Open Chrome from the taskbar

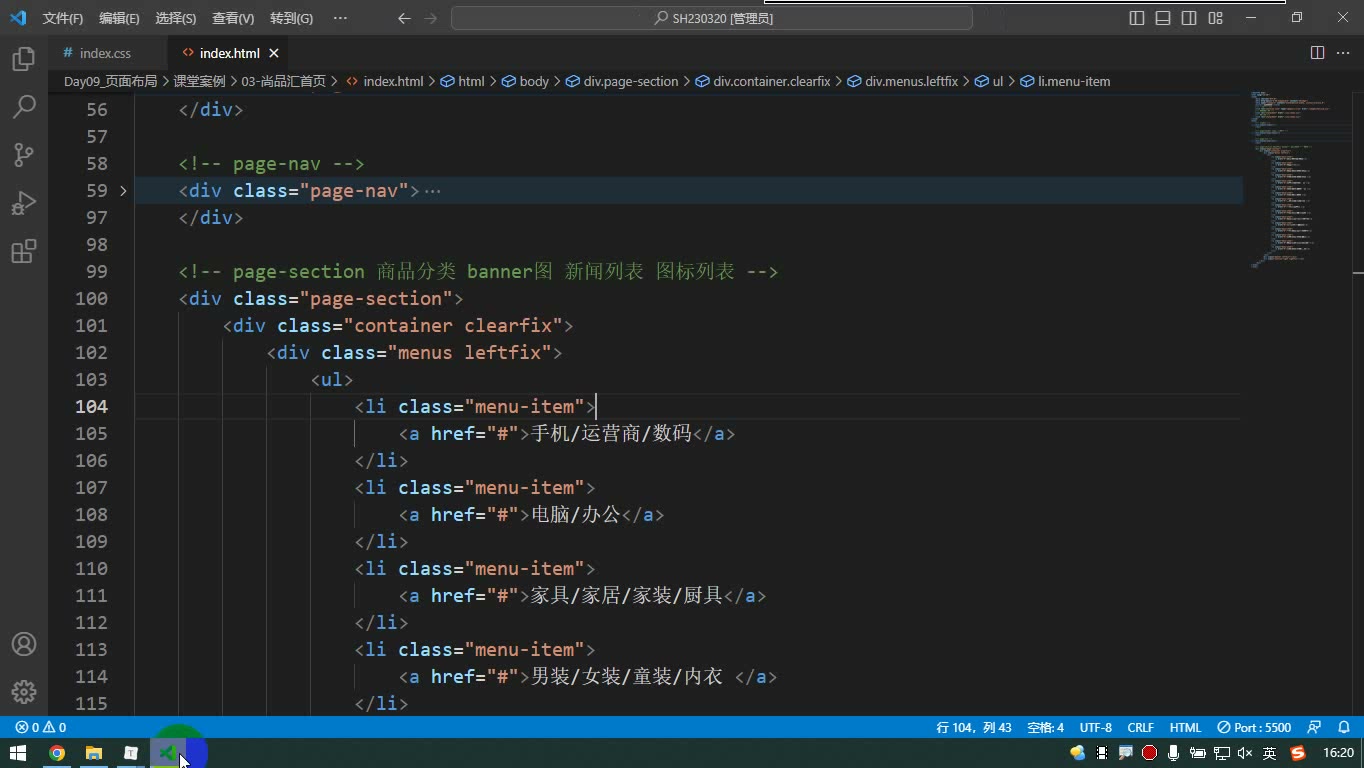(x=57, y=753)
